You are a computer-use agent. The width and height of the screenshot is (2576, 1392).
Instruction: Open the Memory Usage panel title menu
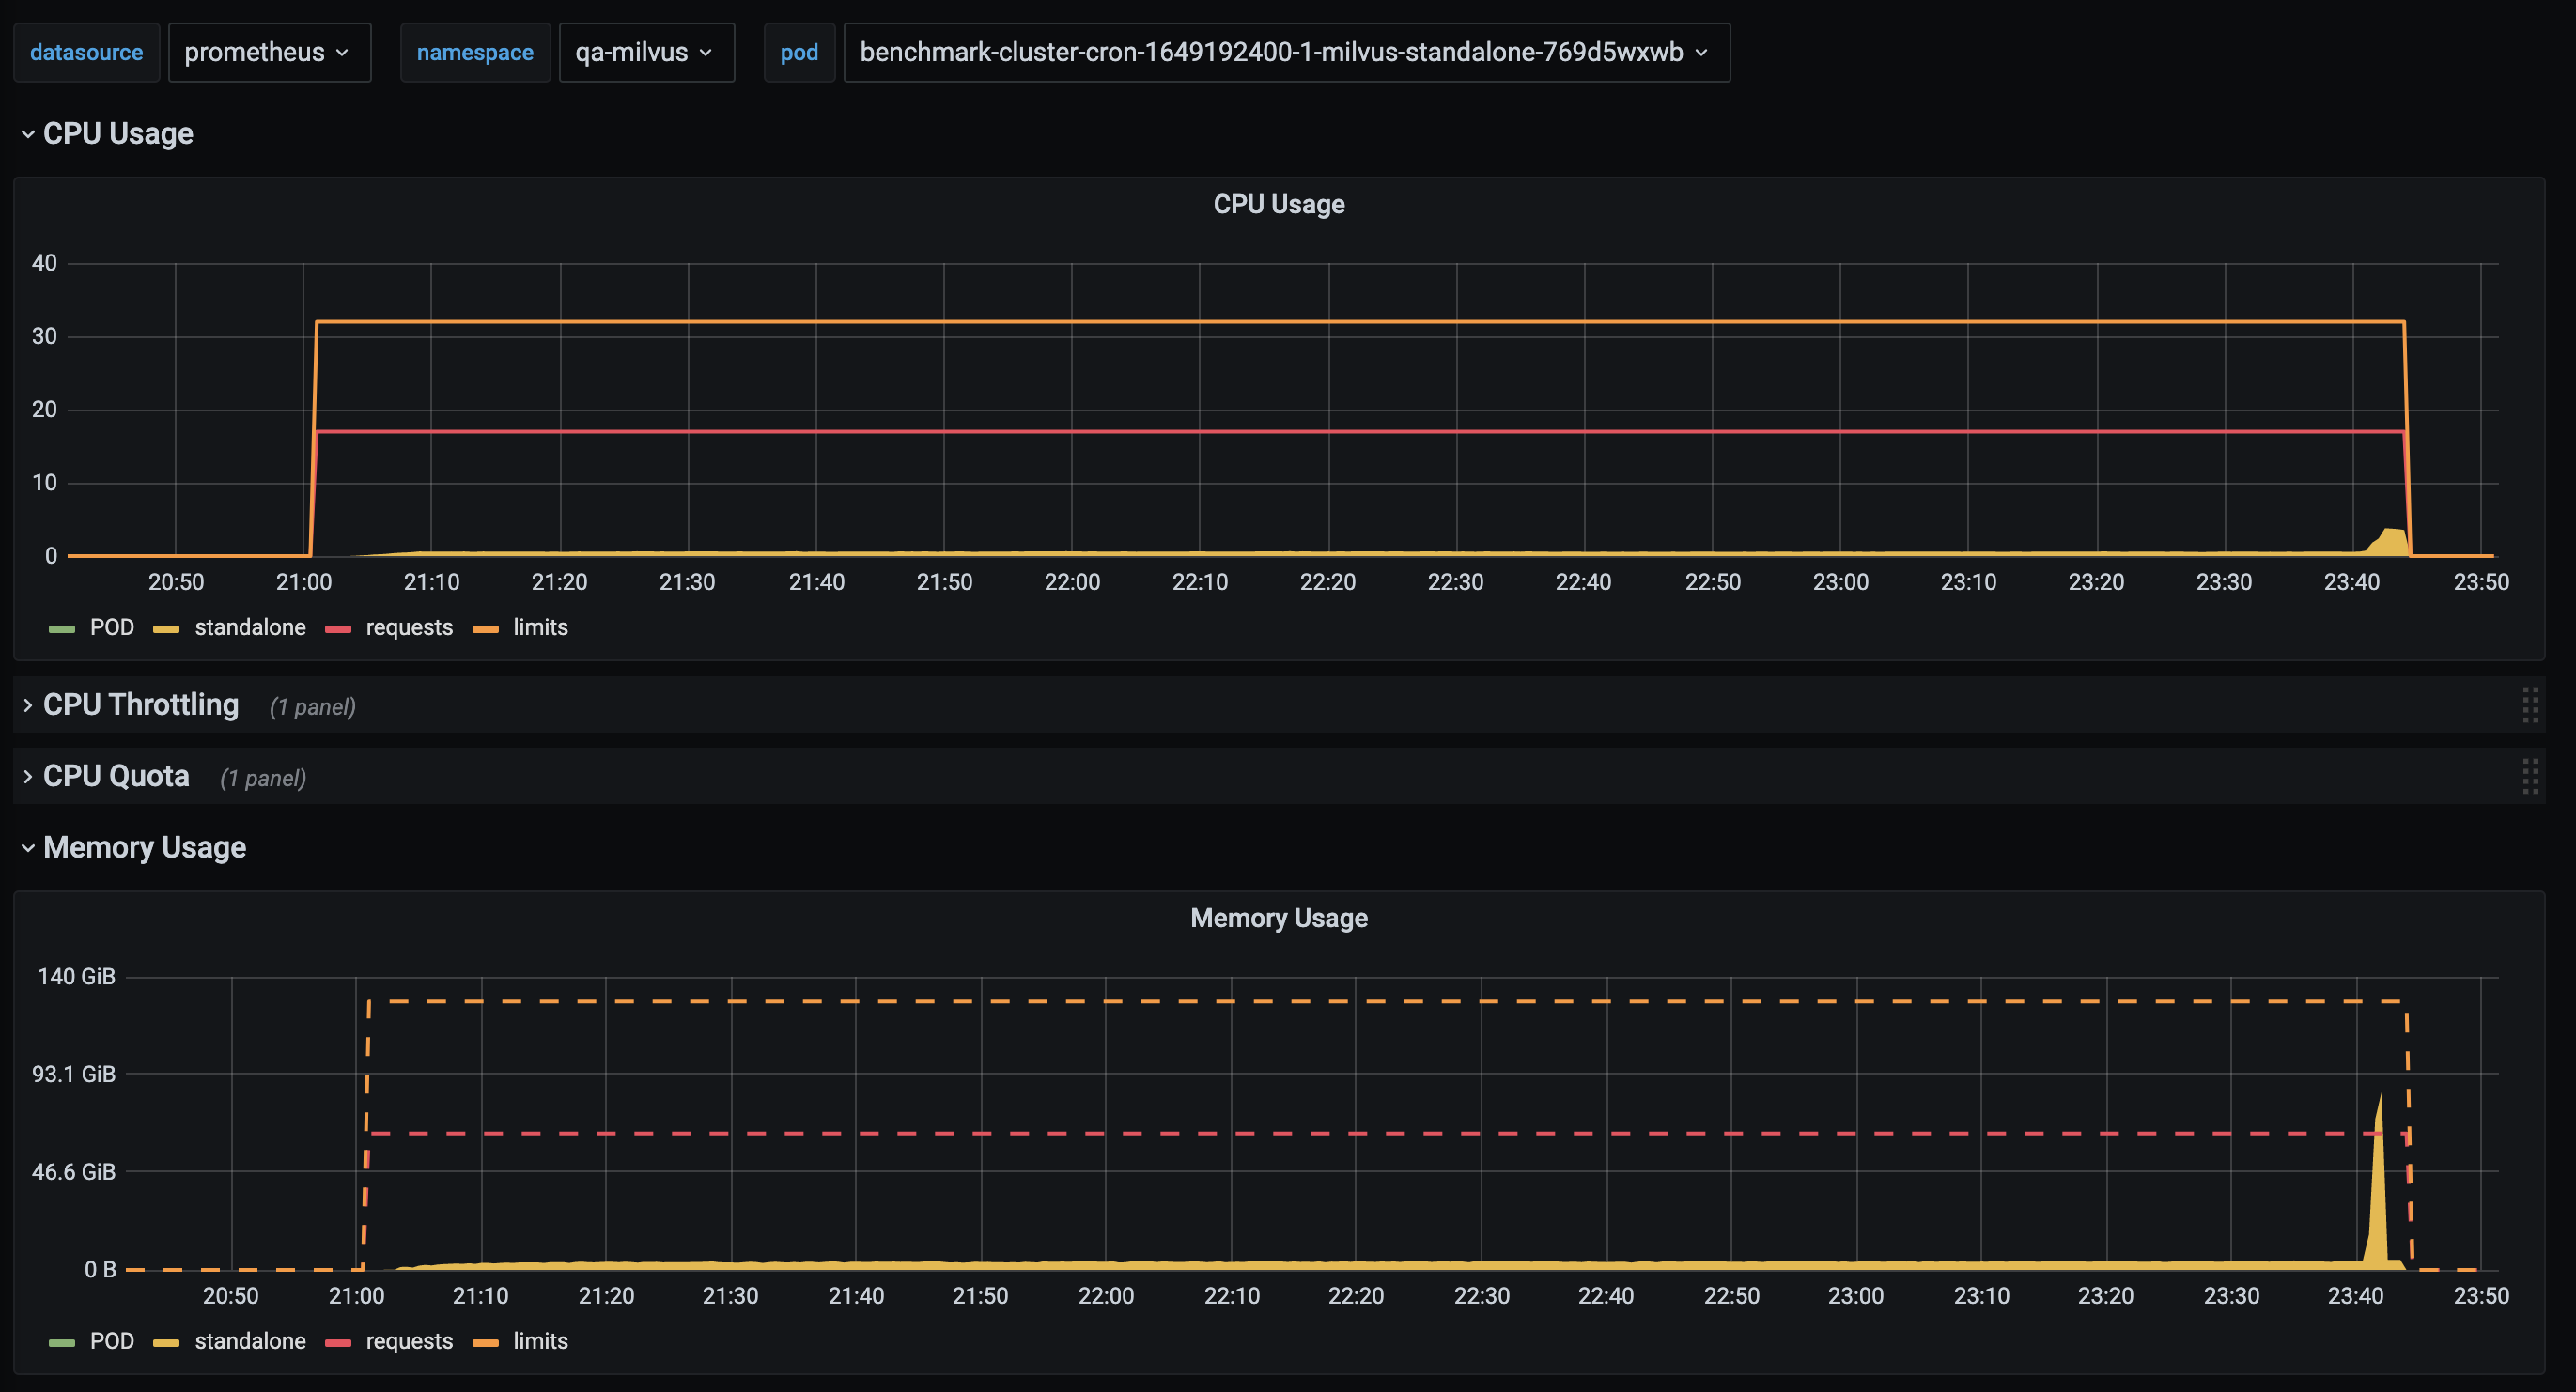[1278, 918]
